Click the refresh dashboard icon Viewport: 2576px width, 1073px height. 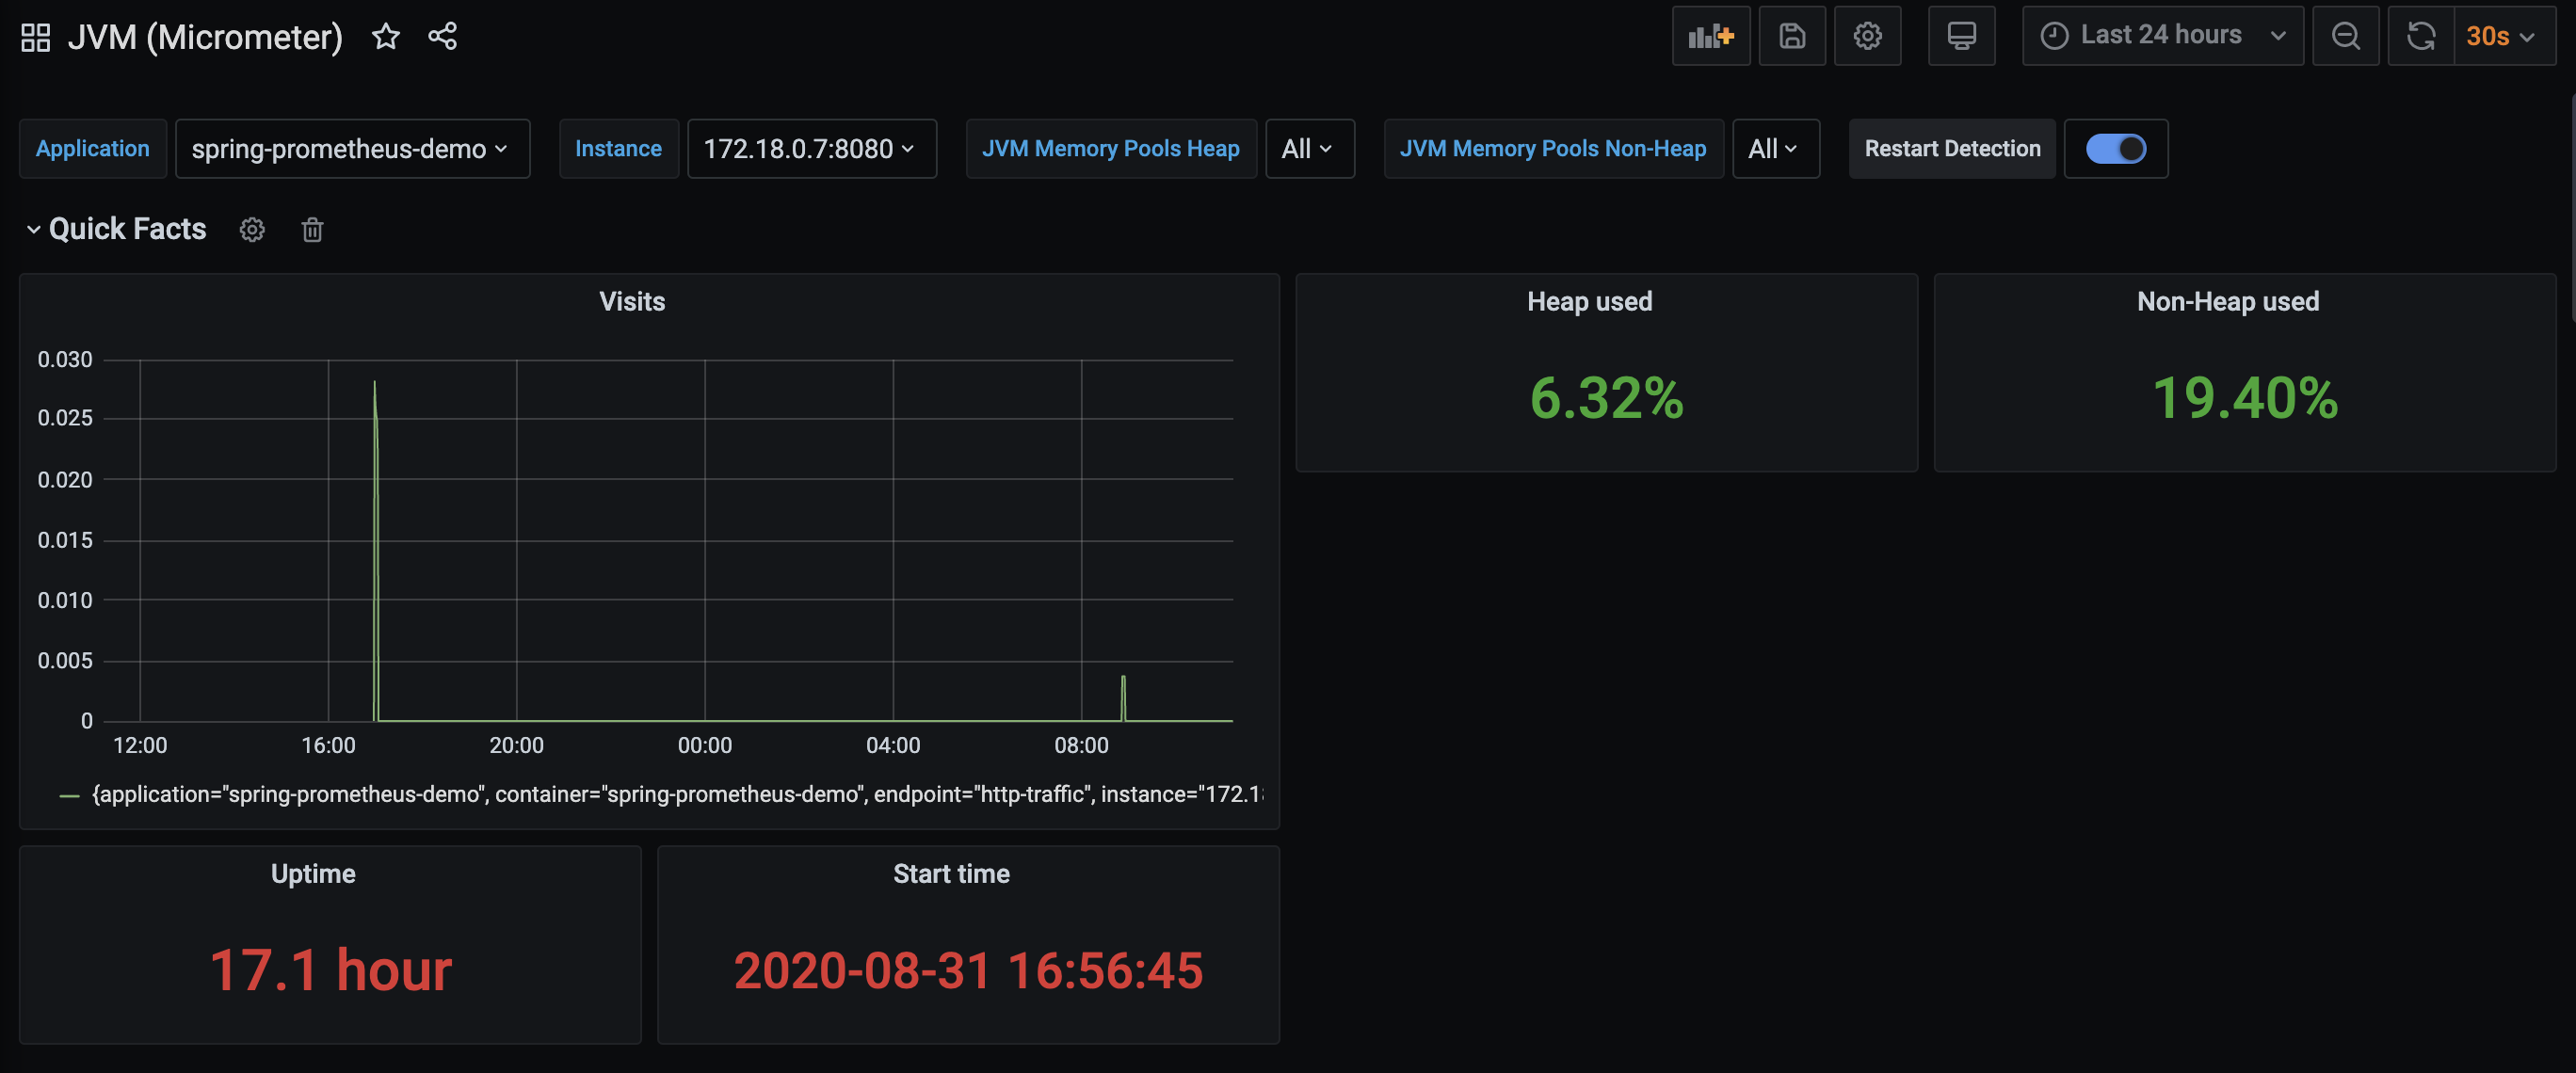click(2420, 36)
